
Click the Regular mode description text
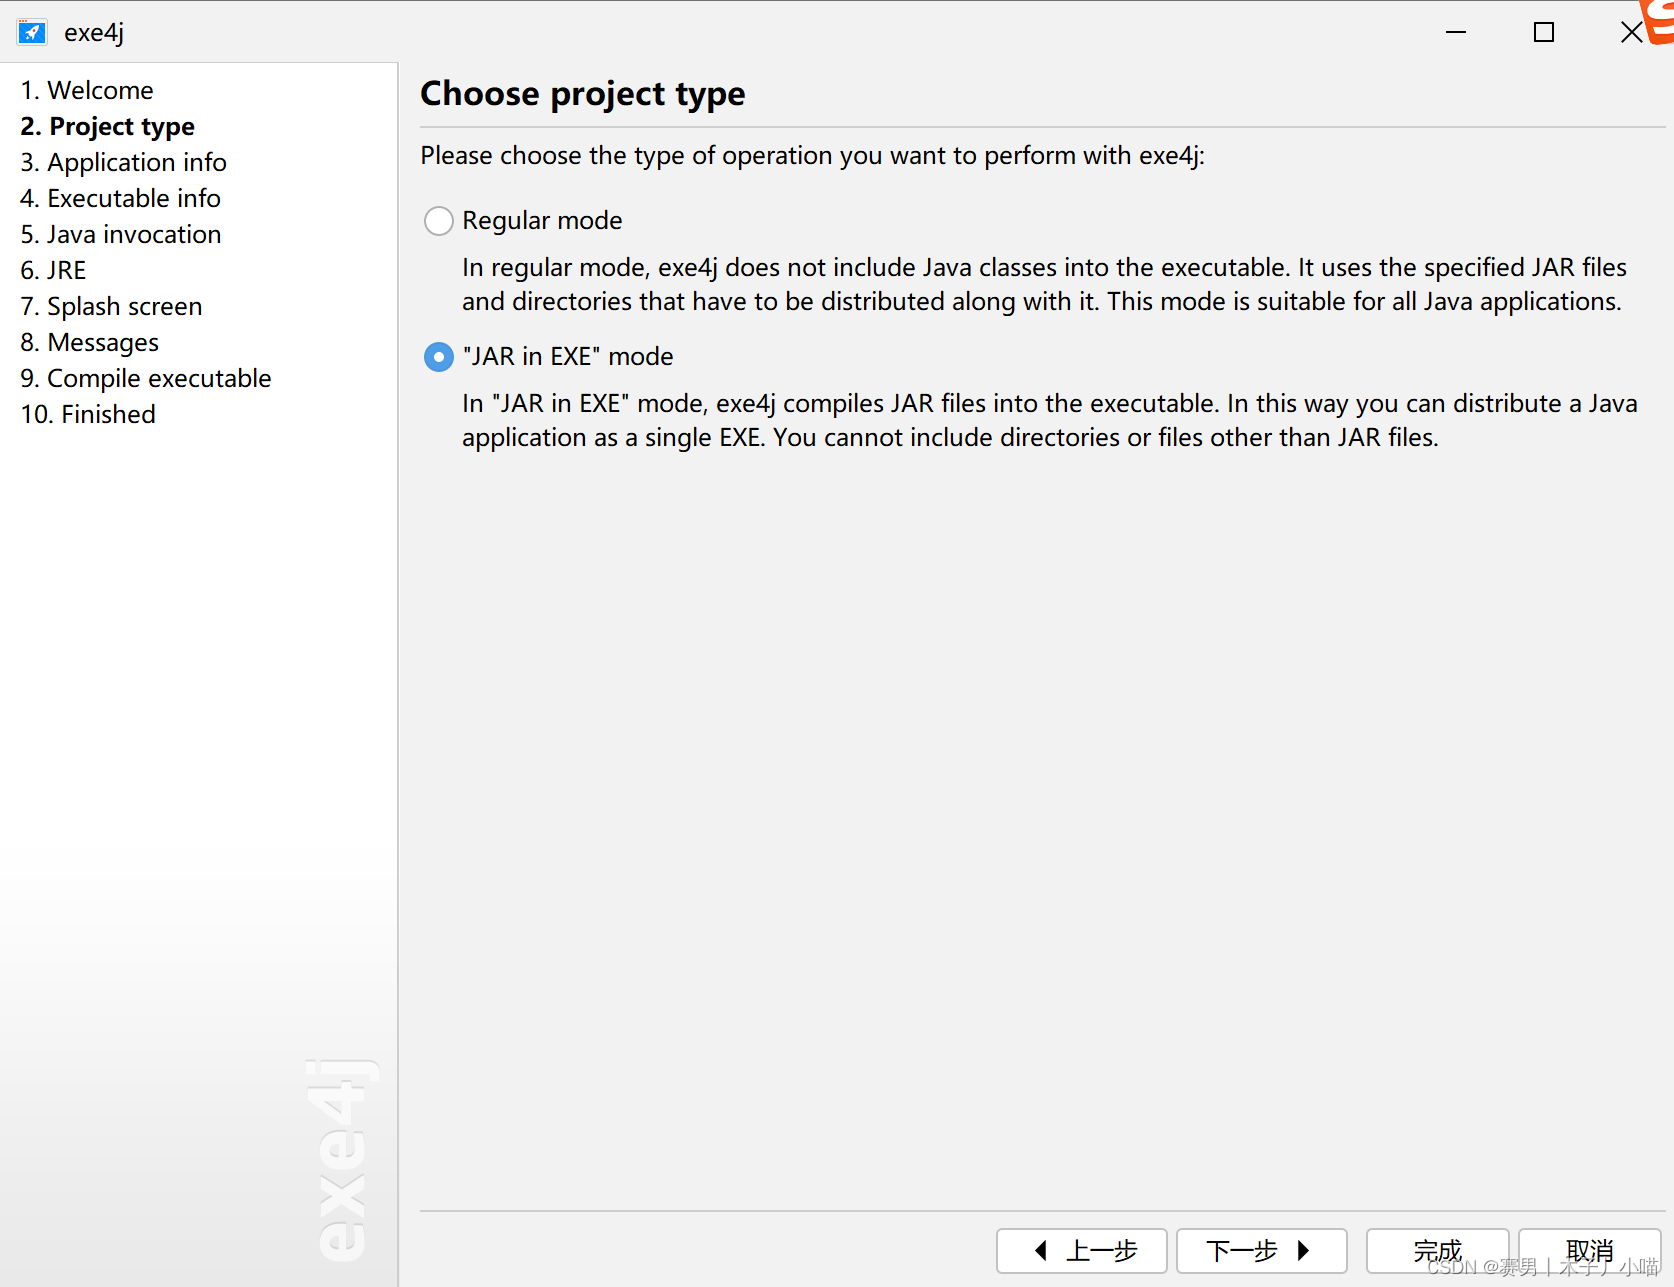(1044, 284)
